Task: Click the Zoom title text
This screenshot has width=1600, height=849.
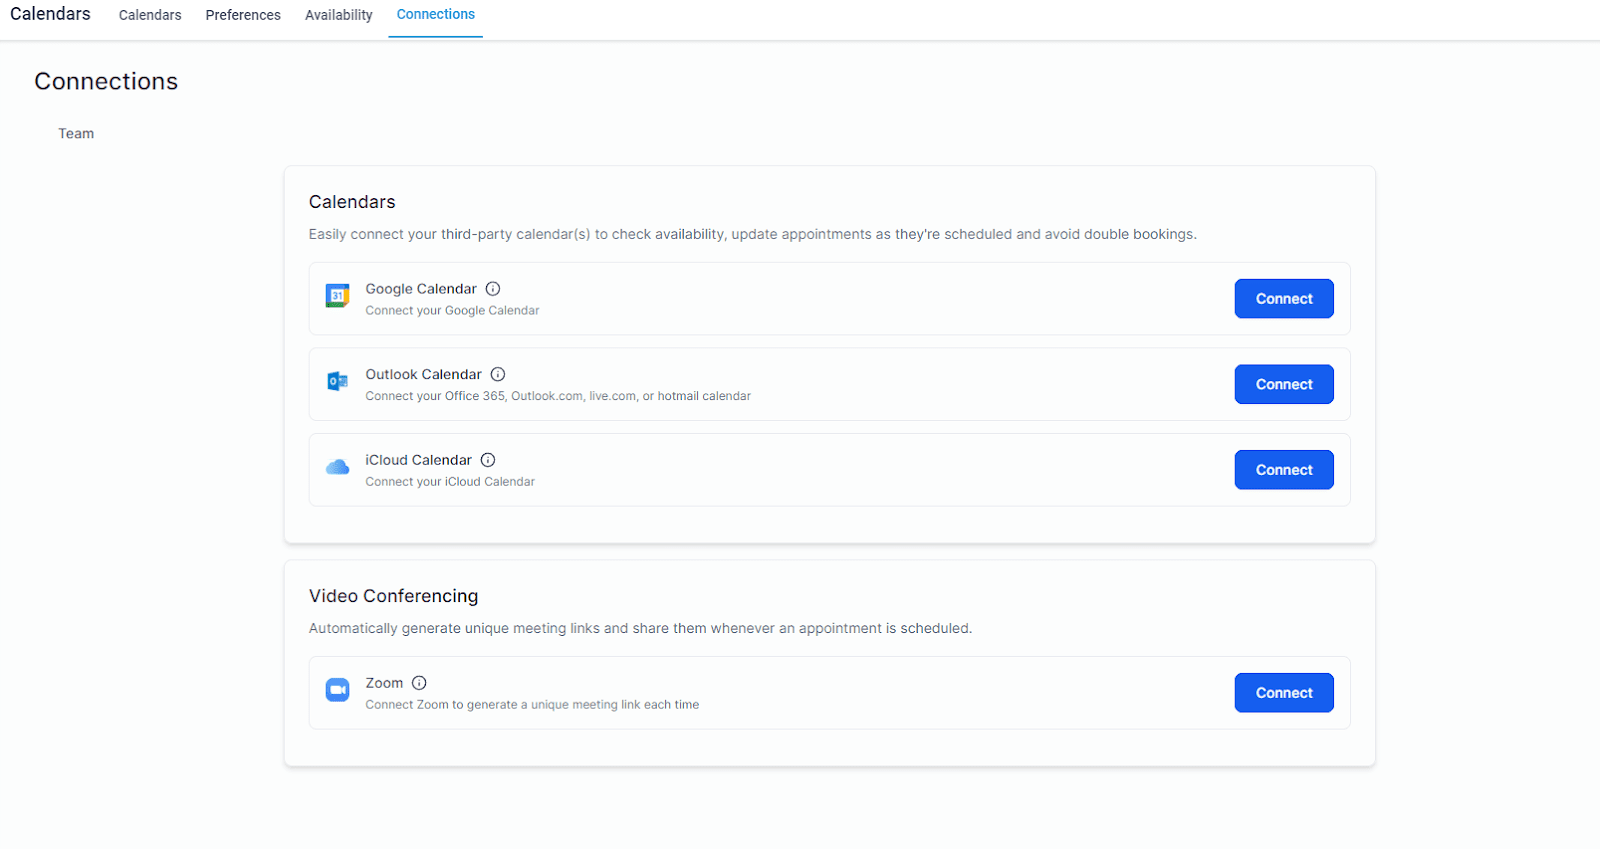Action: [x=384, y=683]
